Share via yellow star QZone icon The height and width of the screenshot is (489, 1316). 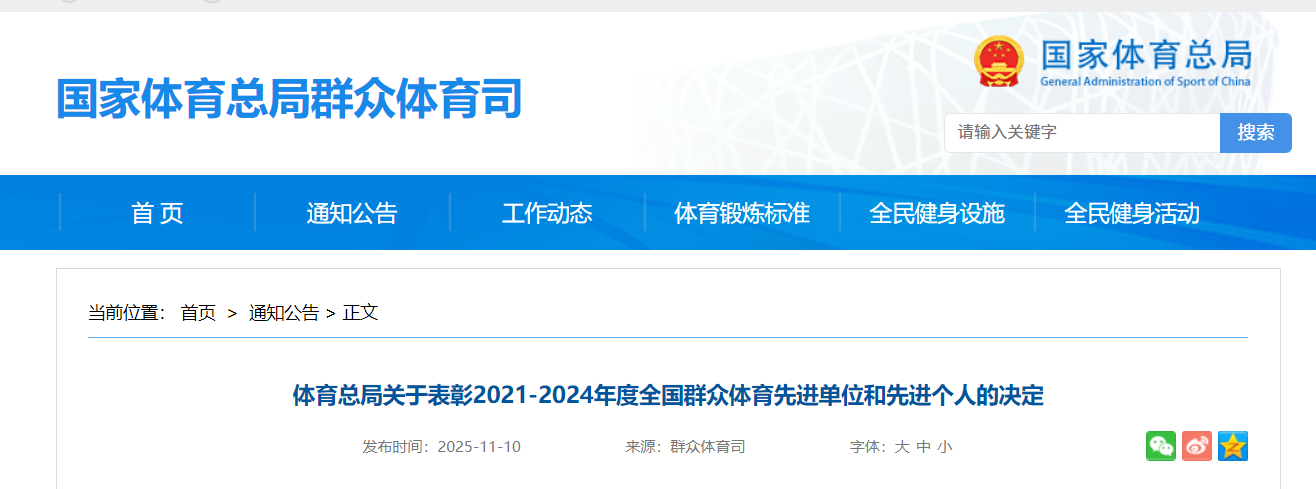1233,446
